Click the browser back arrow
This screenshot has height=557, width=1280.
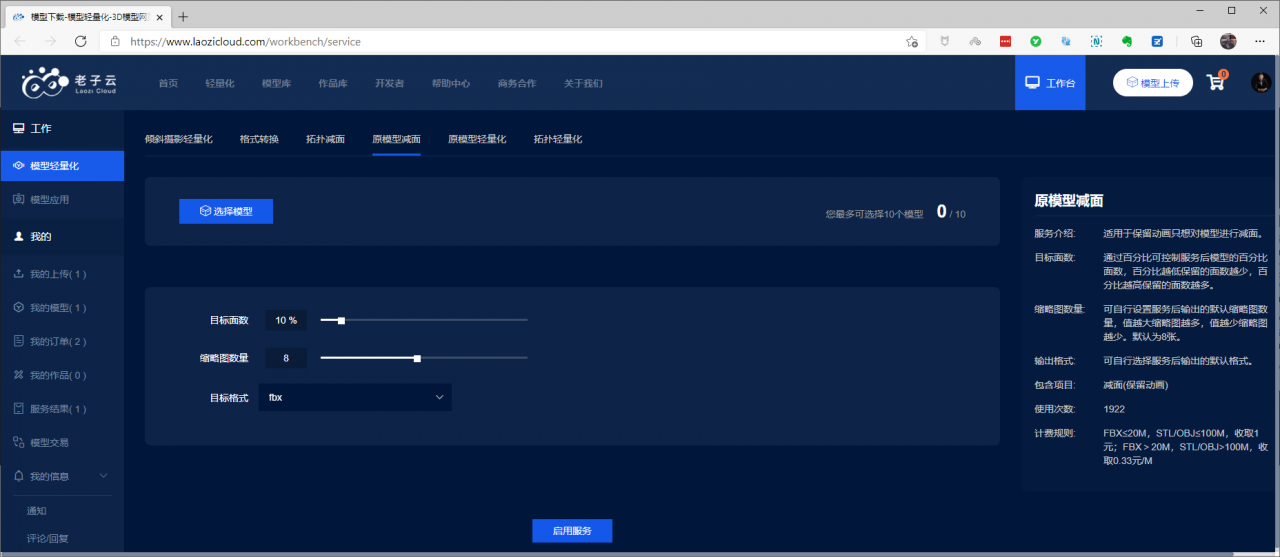(20, 41)
